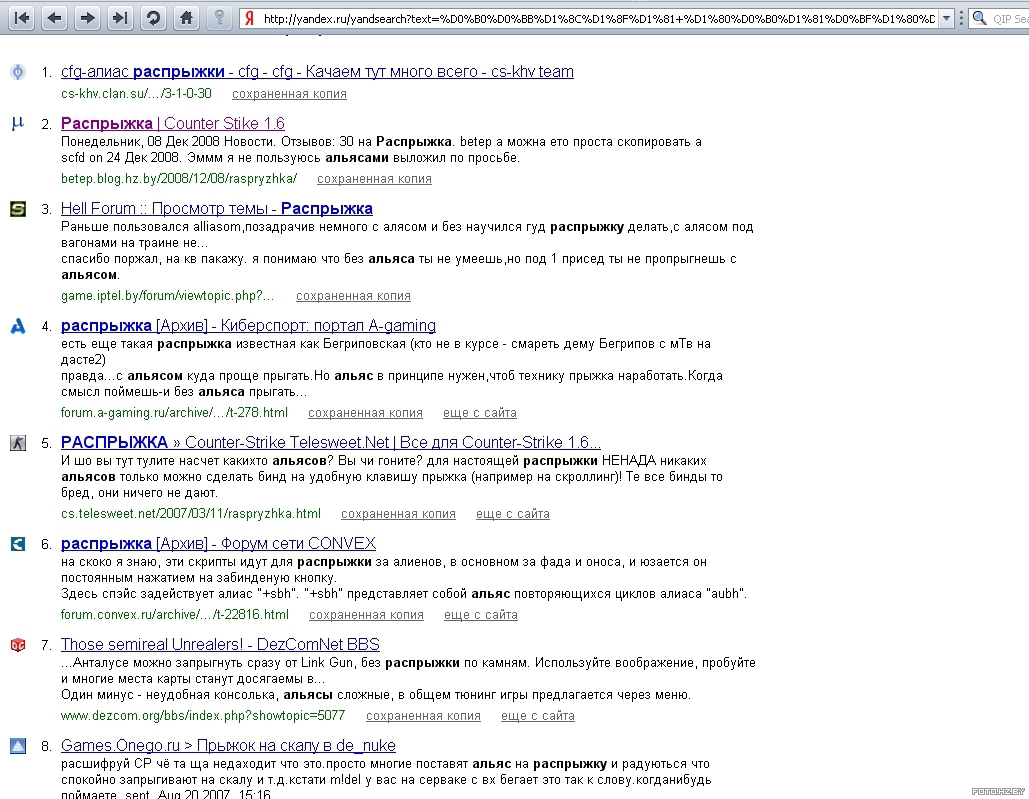Go forward with the right arrow button
This screenshot has height=799, width=1029.
coord(87,18)
